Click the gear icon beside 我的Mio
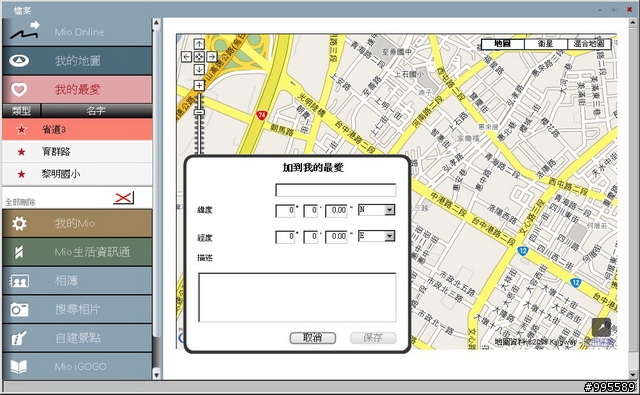Viewport: 640px width, 395px height. coord(19,223)
